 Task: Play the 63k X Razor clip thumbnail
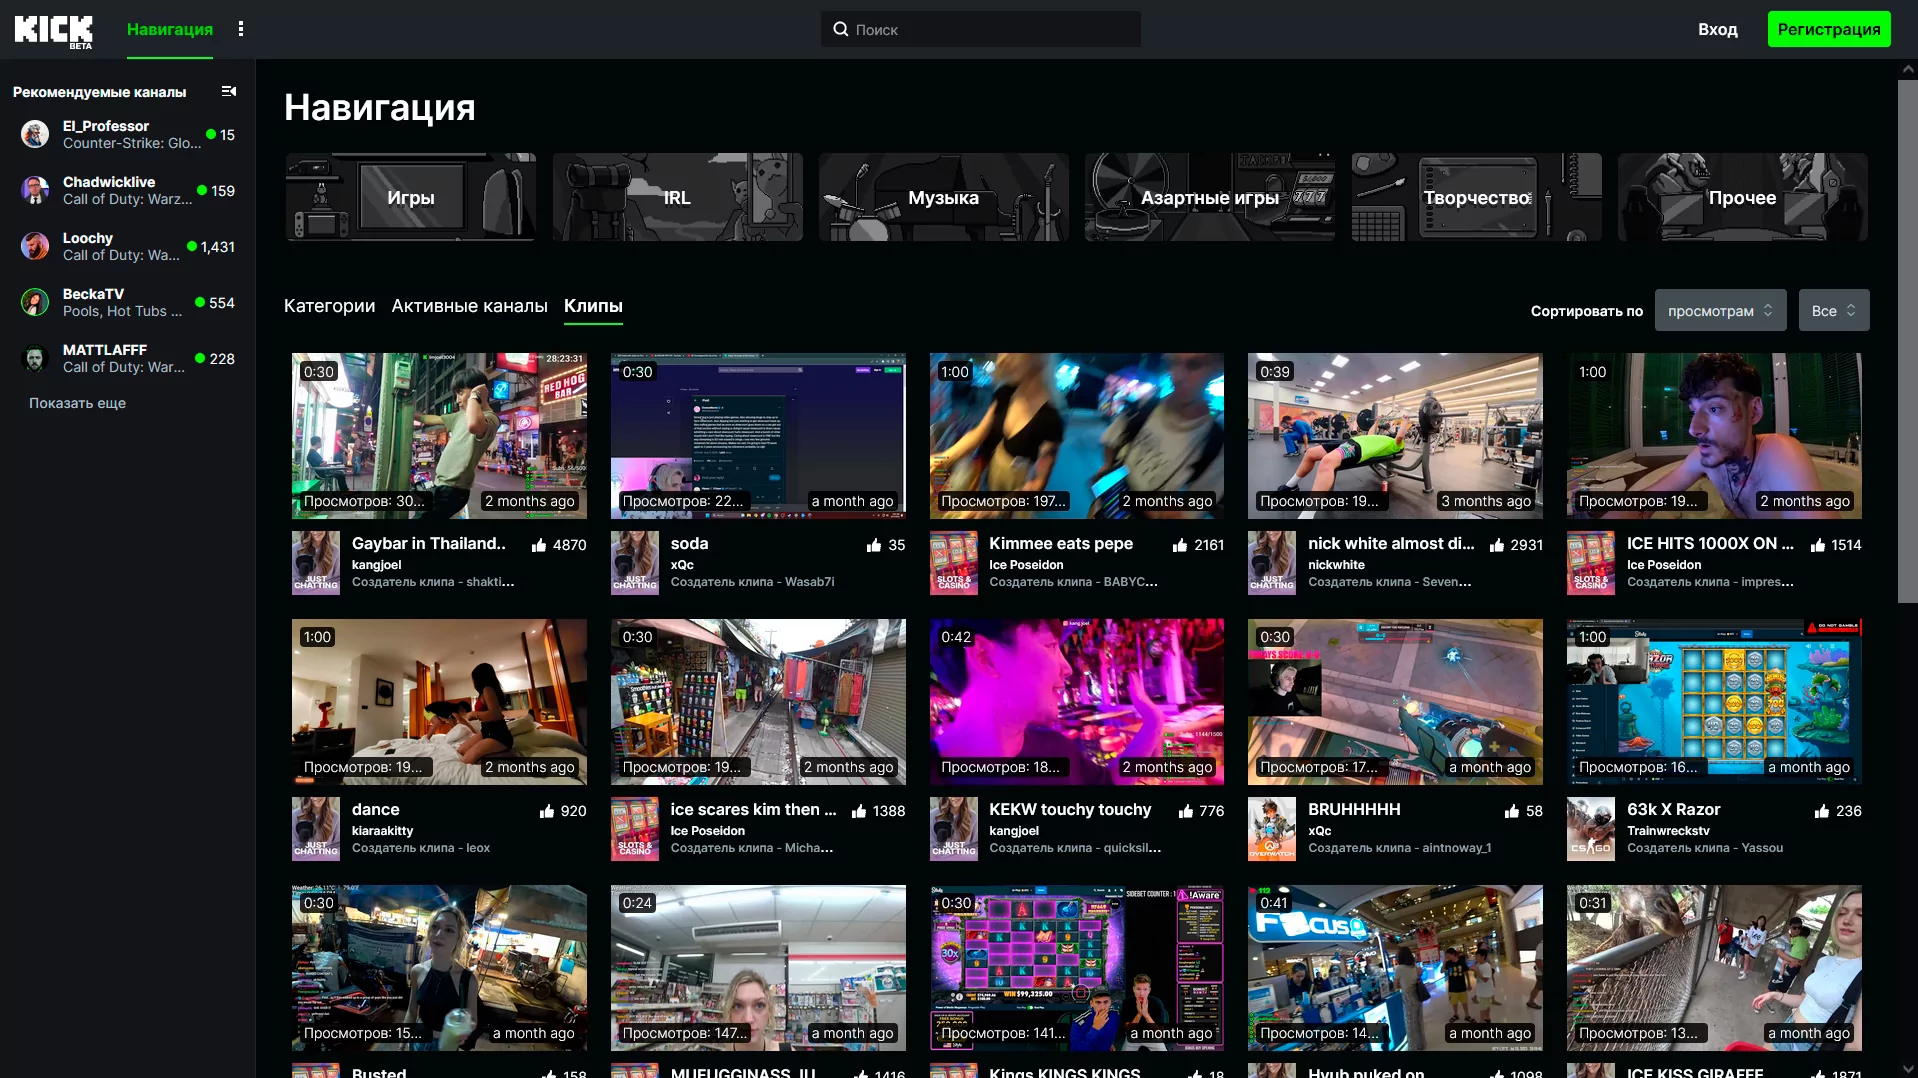coord(1714,702)
